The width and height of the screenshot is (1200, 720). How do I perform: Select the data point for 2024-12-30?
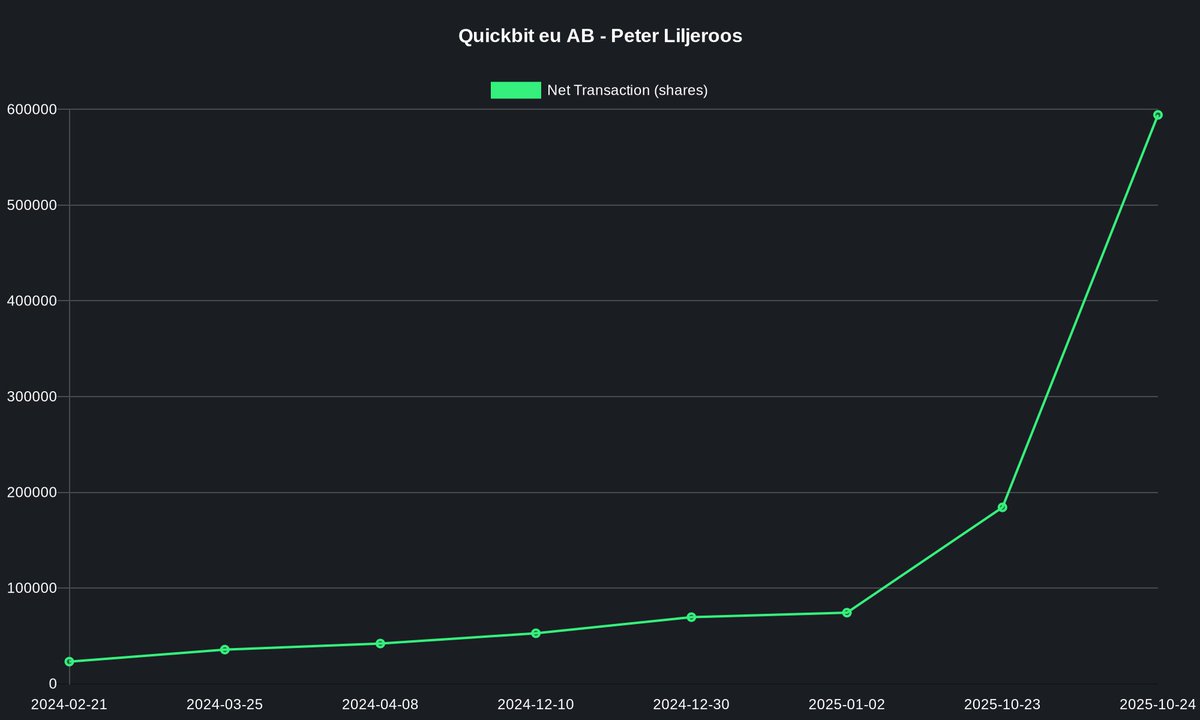691,617
